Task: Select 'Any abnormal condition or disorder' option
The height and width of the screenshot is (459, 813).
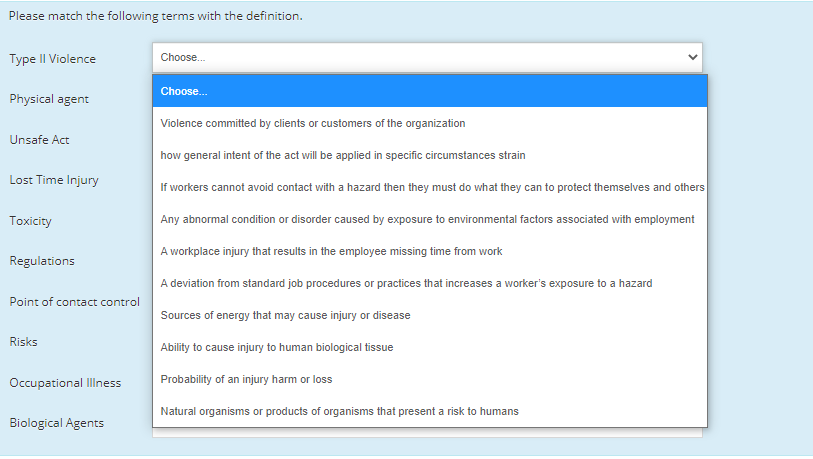Action: pos(430,219)
